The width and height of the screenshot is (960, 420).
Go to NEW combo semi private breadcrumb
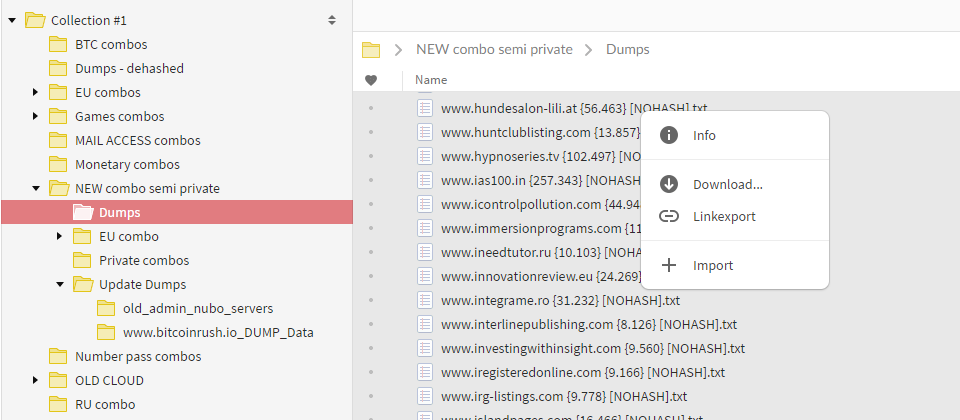tap(494, 50)
